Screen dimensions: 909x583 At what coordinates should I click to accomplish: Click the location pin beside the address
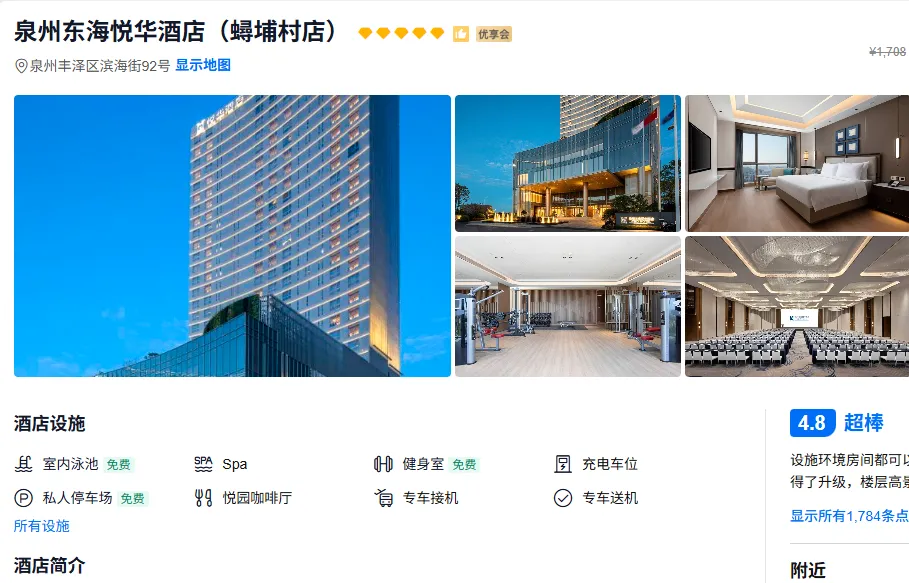pyautogui.click(x=21, y=66)
